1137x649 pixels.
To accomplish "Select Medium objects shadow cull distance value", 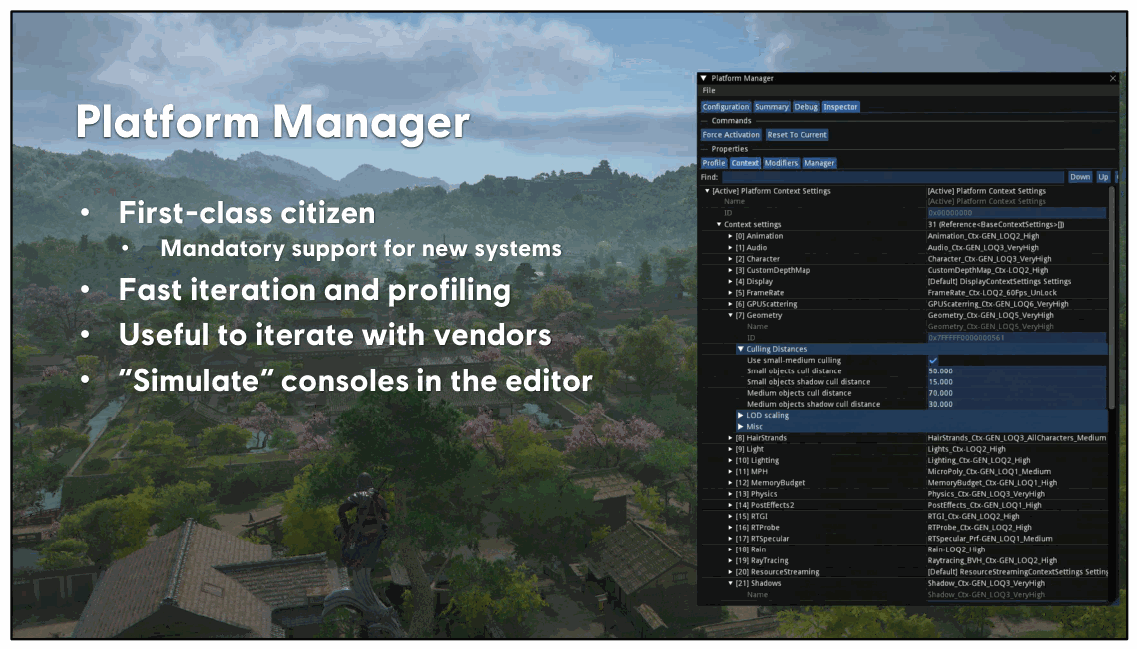I will coord(1017,405).
